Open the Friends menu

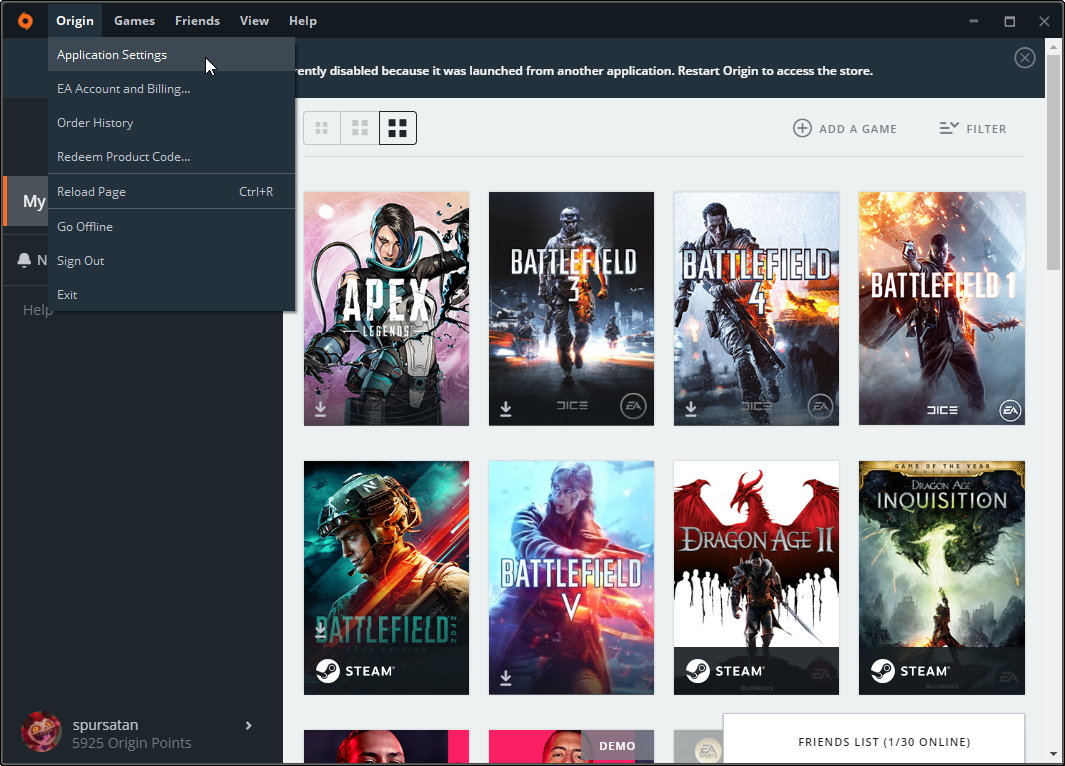[x=197, y=20]
